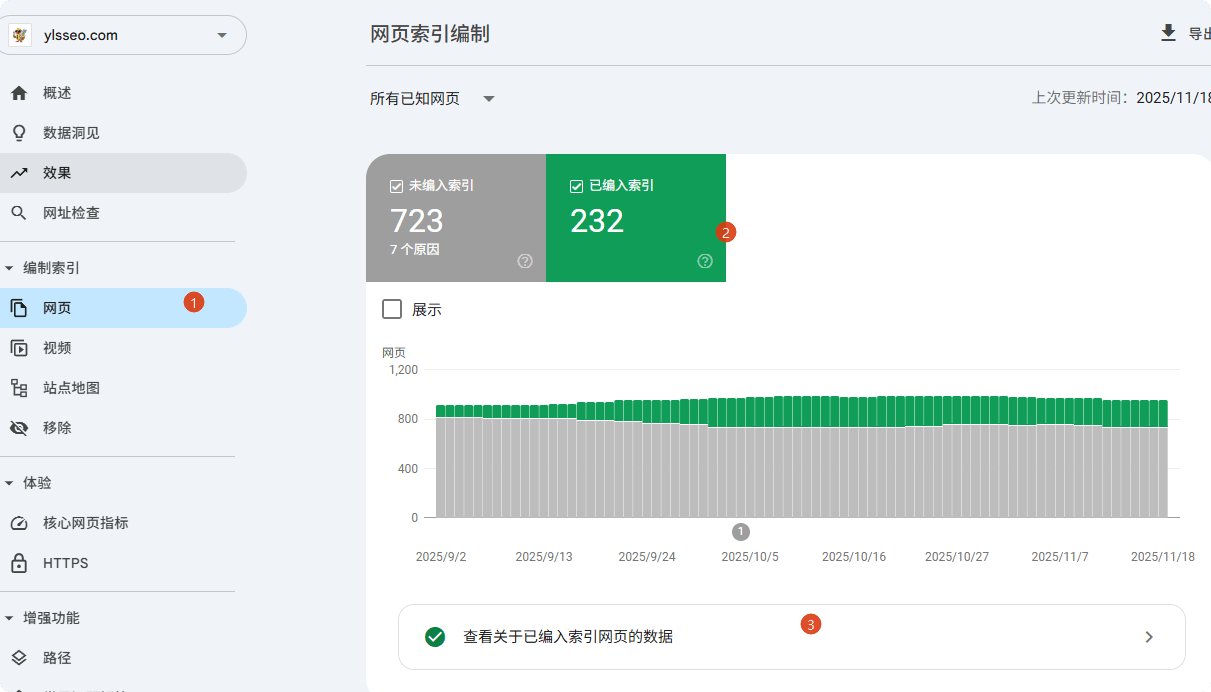Viewport: 1211px width, 692px height.
Task: Open the 所有已知网页 filter dropdown
Action: [x=433, y=98]
